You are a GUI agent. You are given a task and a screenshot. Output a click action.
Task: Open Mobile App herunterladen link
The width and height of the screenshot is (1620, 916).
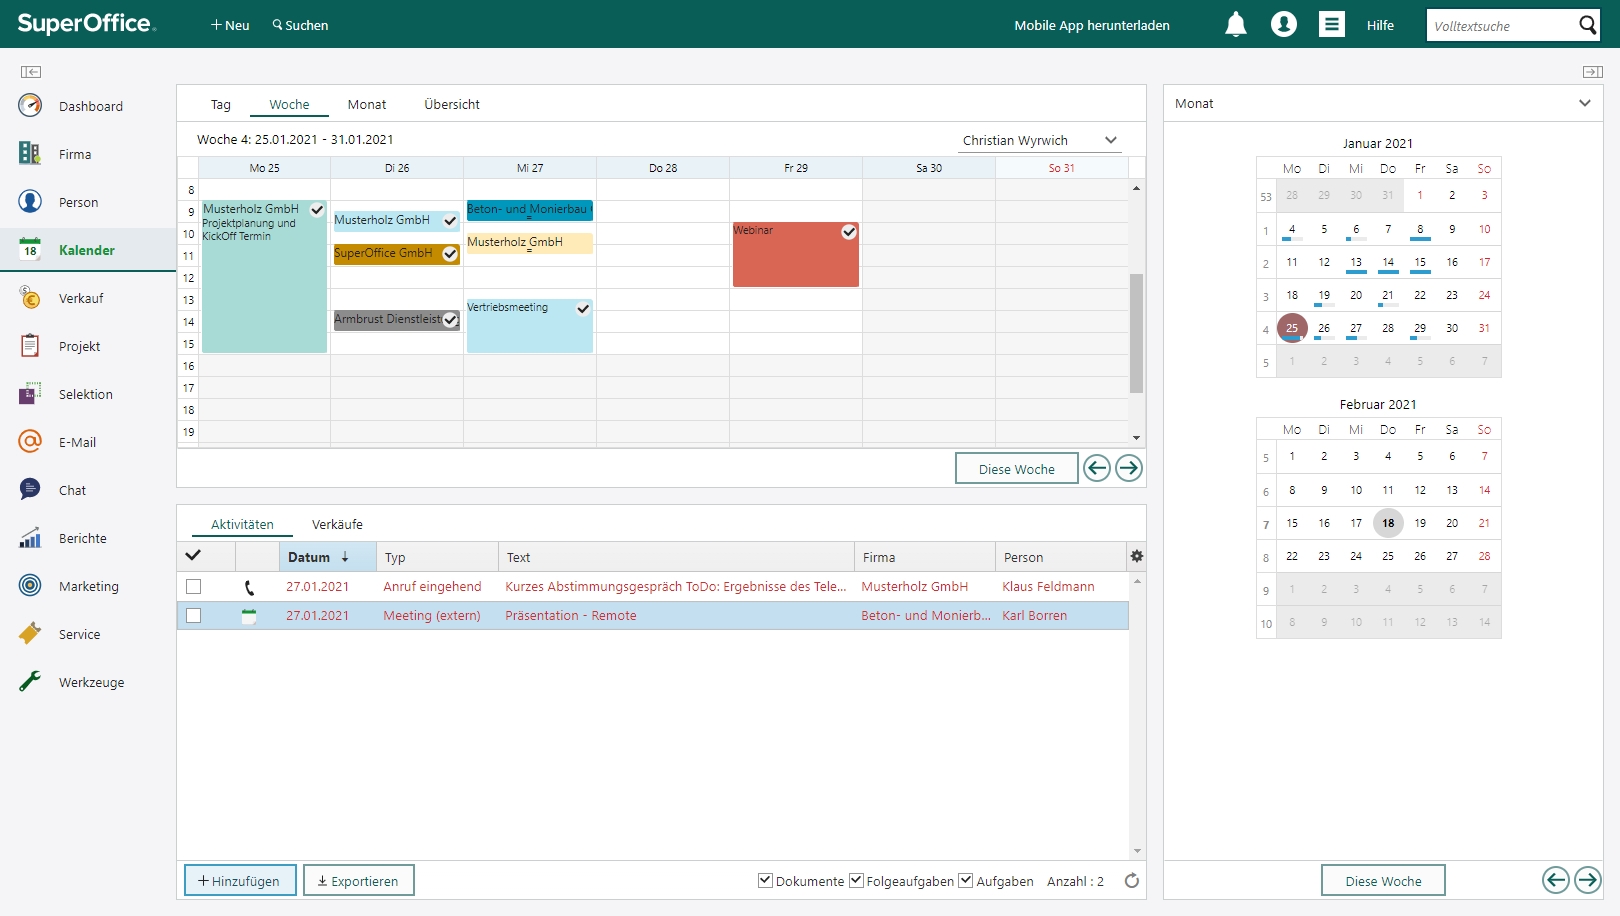tap(1092, 25)
